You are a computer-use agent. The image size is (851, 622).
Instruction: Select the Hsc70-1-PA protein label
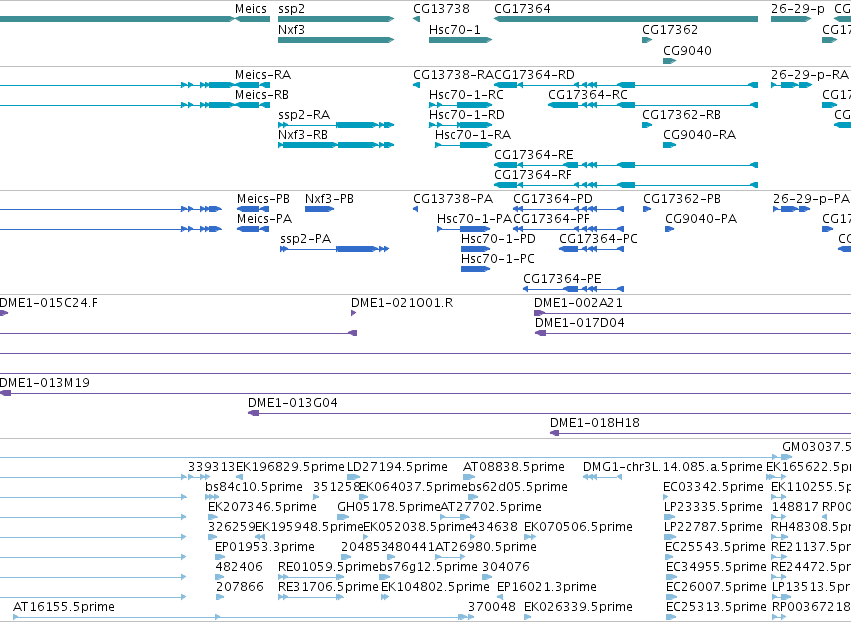[x=474, y=219]
